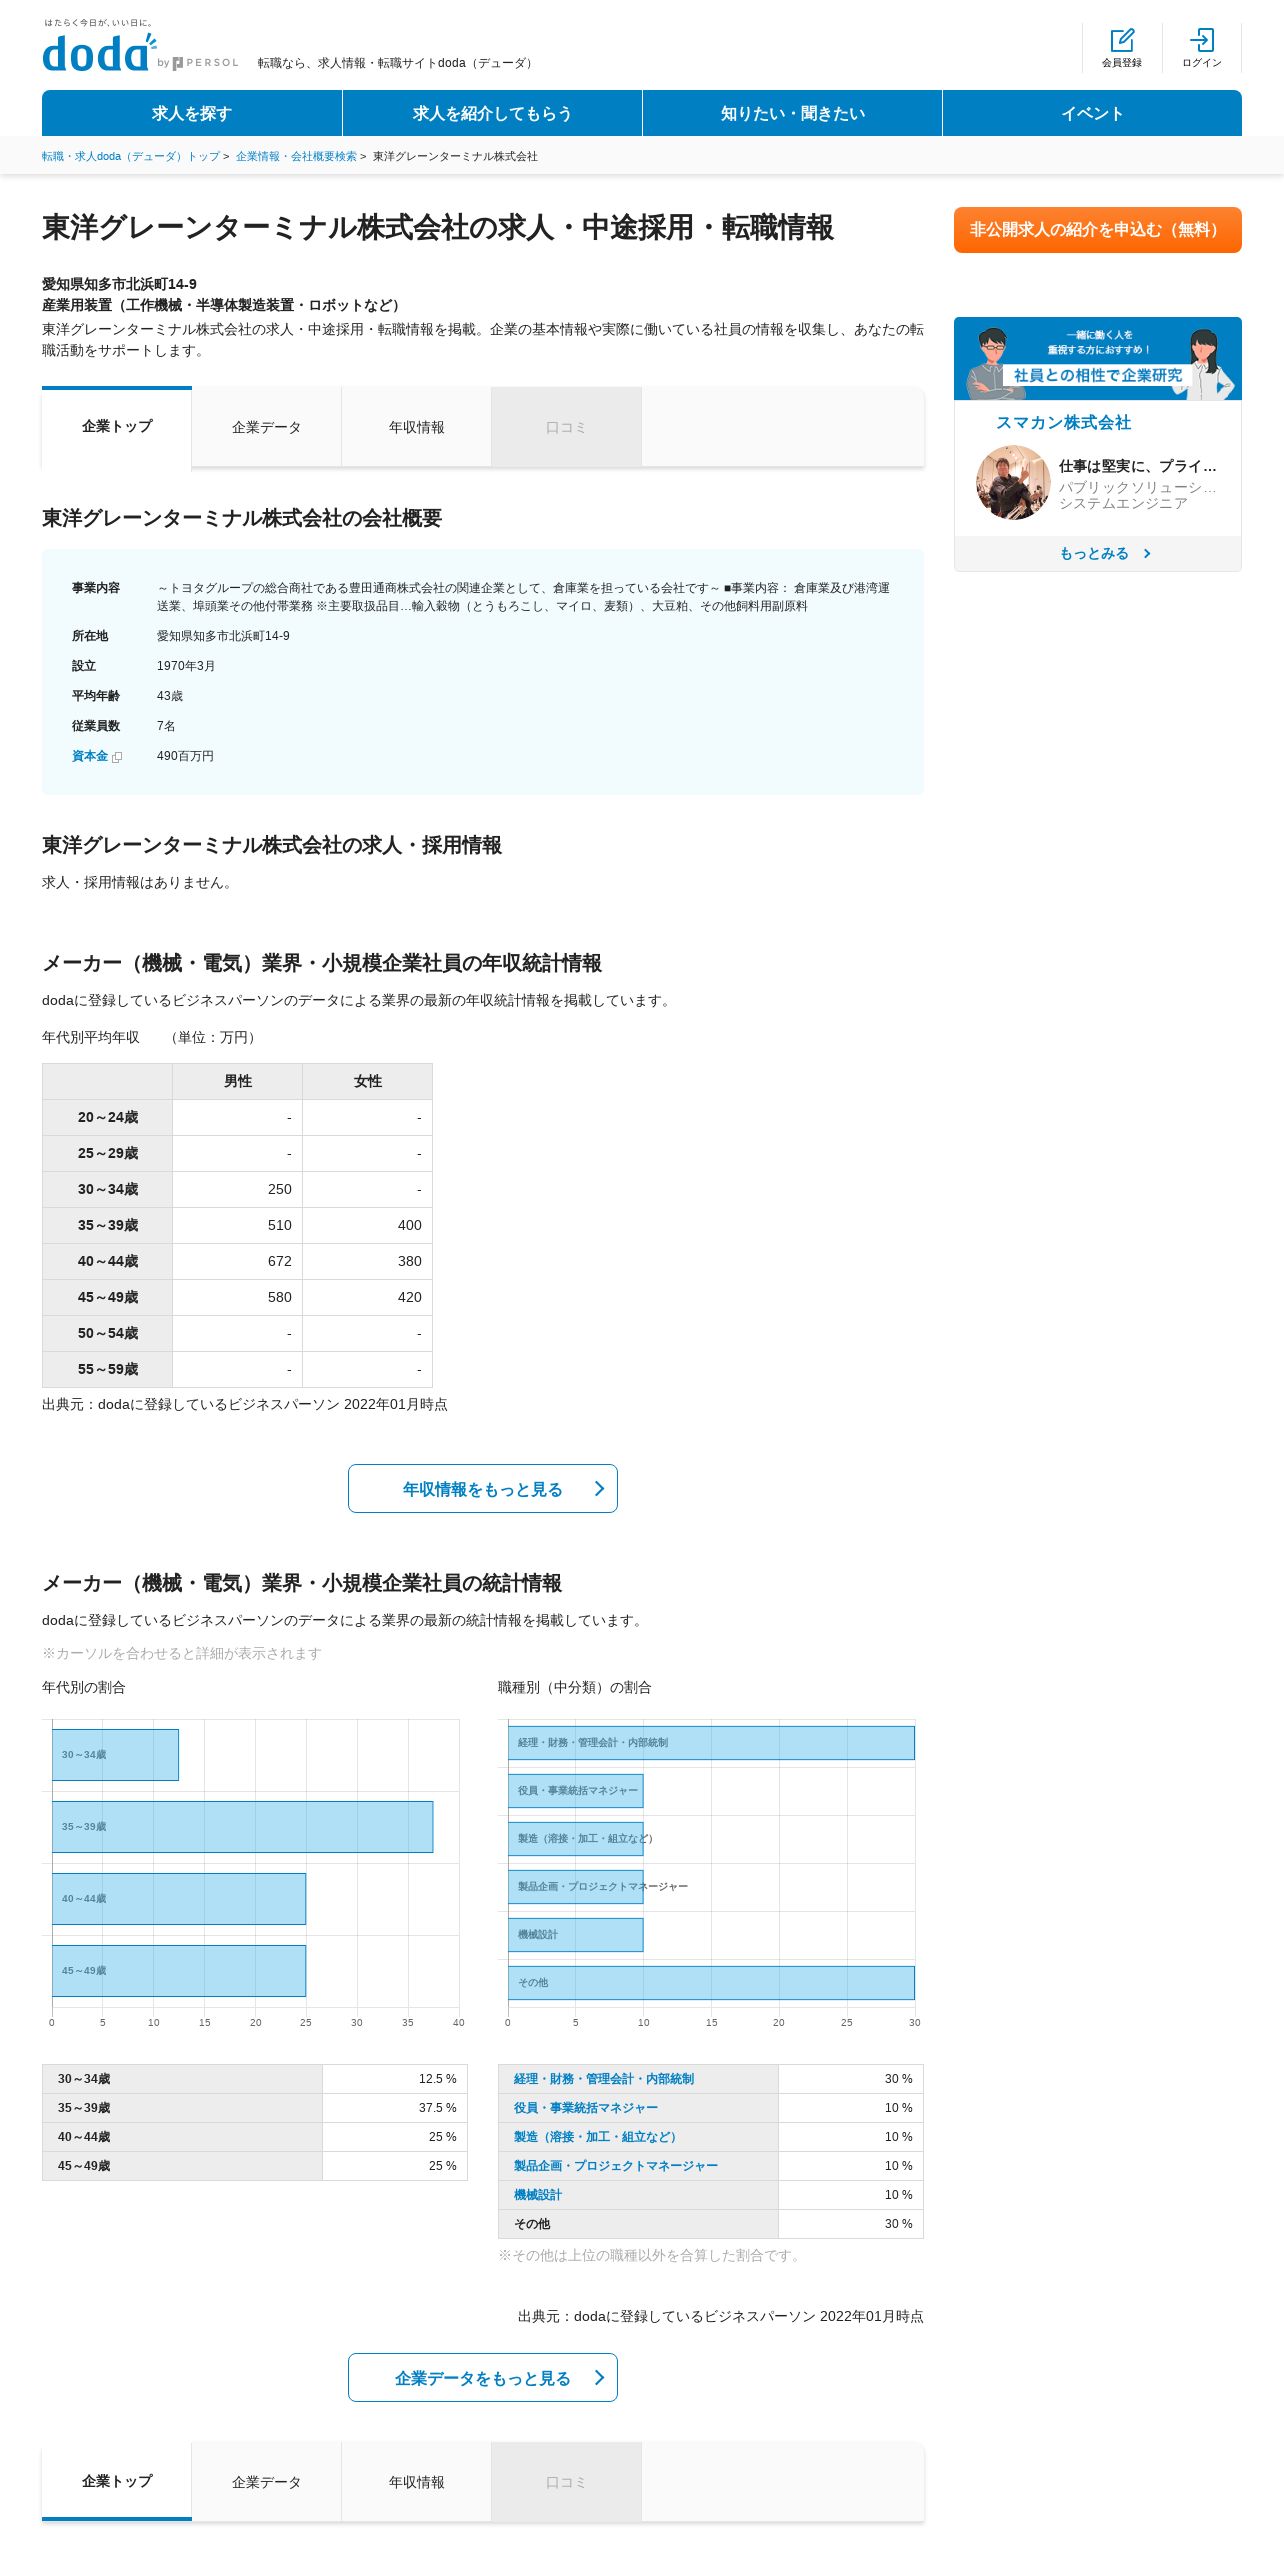This screenshot has height=2568, width=1284.
Task: Click the 30～34歳 chart bar
Action: tap(115, 1754)
